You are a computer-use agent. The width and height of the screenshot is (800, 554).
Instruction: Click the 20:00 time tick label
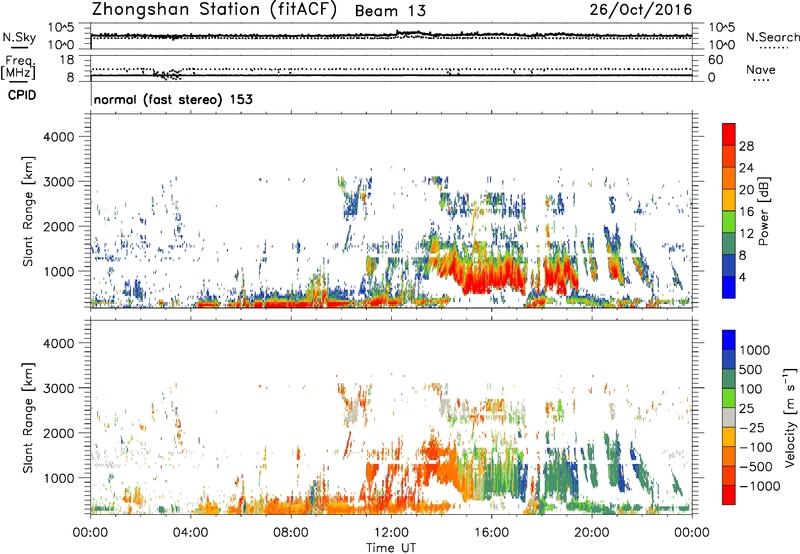591,533
